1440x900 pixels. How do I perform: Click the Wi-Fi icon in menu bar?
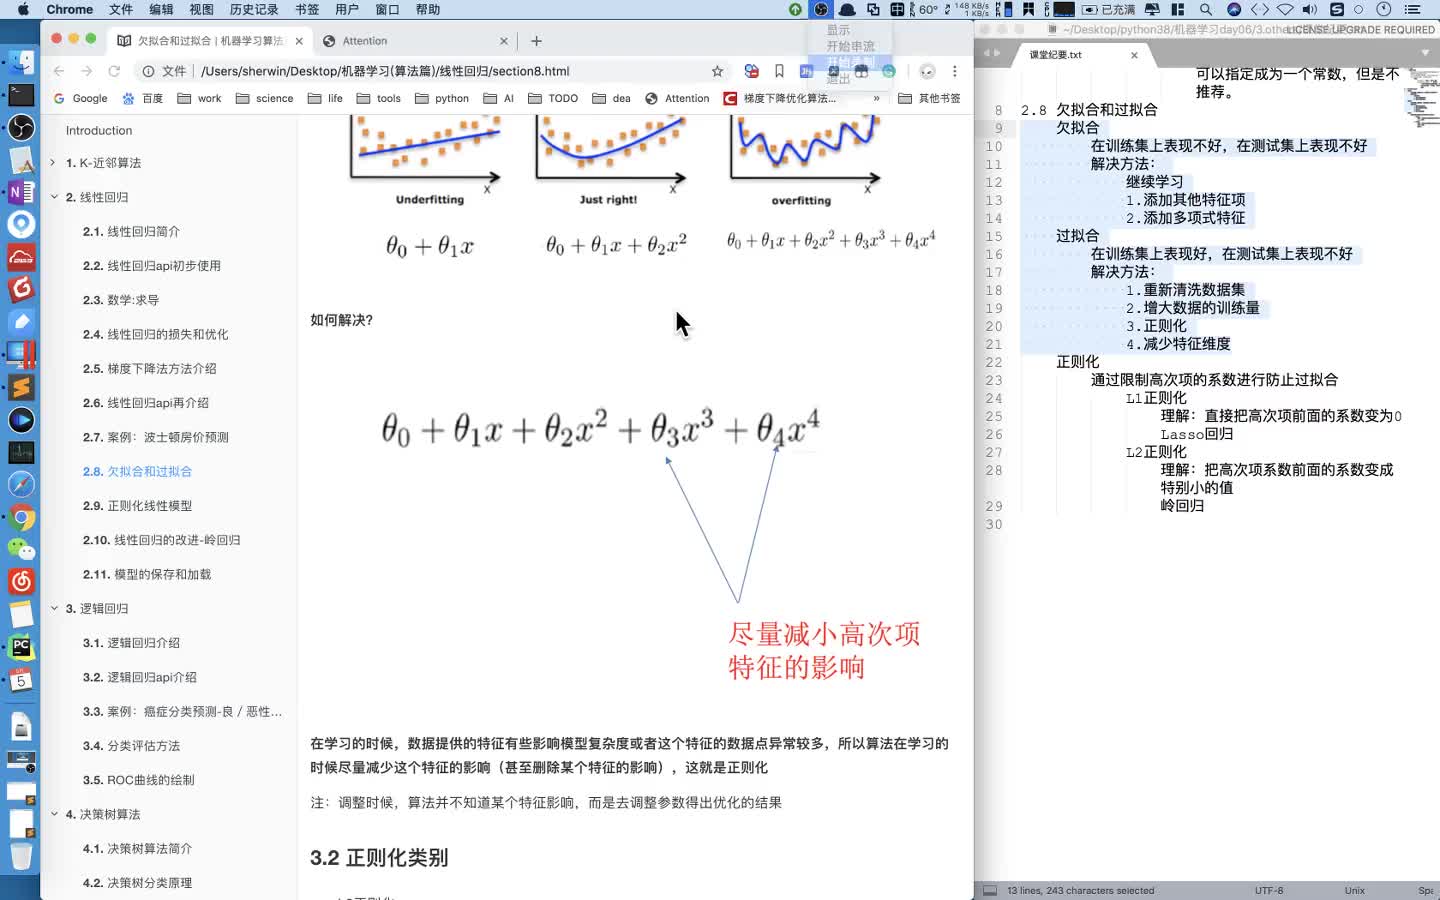(x=1285, y=9)
